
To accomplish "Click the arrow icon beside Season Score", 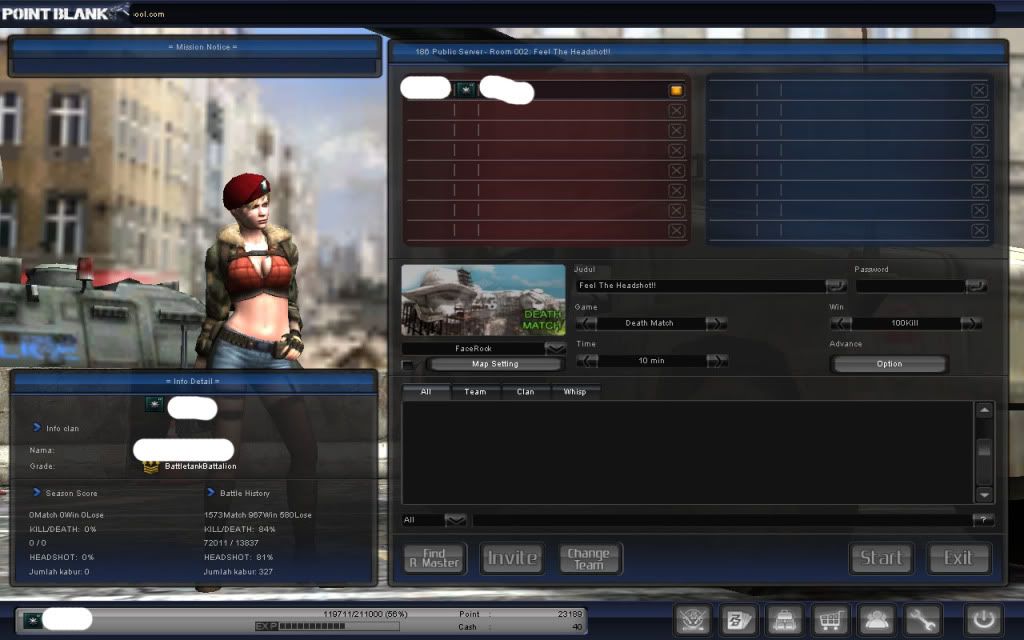I will tap(37, 492).
